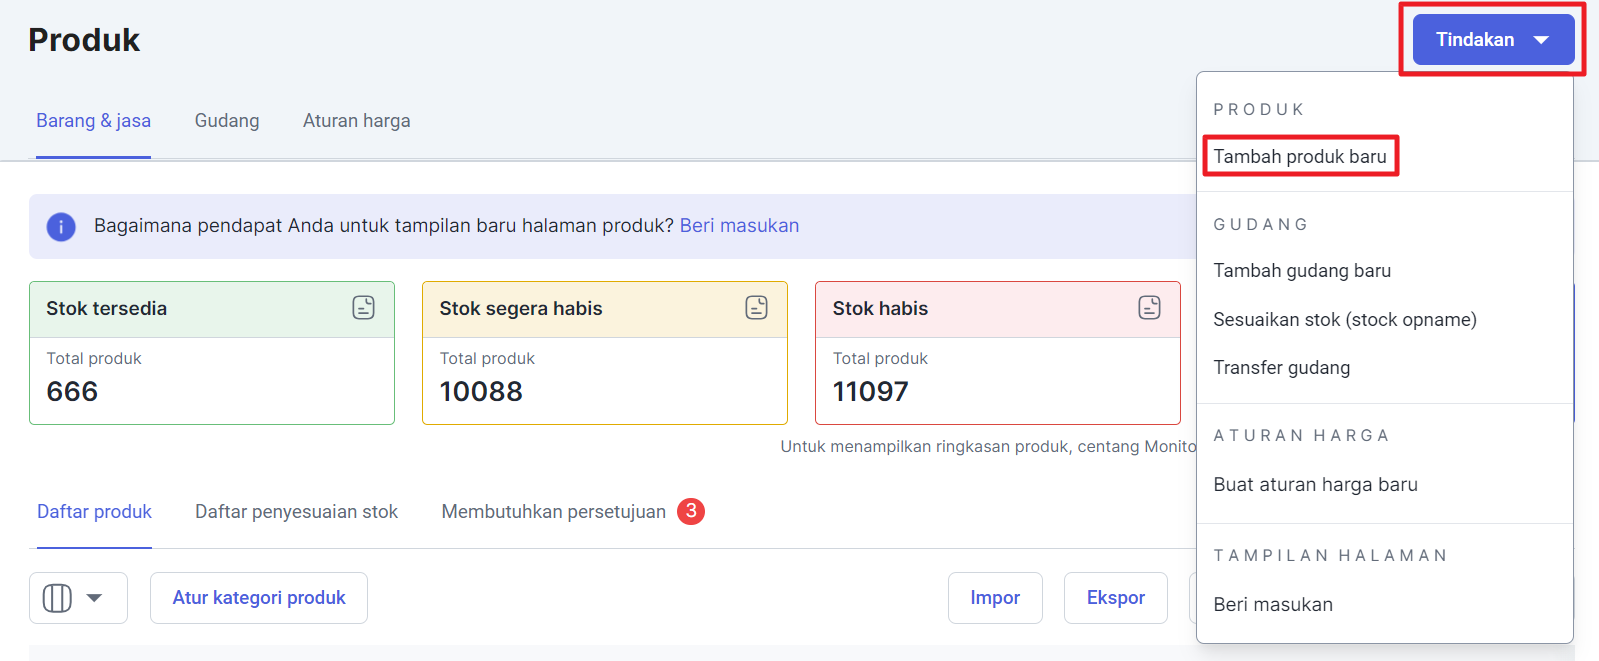This screenshot has width=1599, height=661.
Task: Open Daftar penyesuaian stok tab
Action: tap(296, 512)
